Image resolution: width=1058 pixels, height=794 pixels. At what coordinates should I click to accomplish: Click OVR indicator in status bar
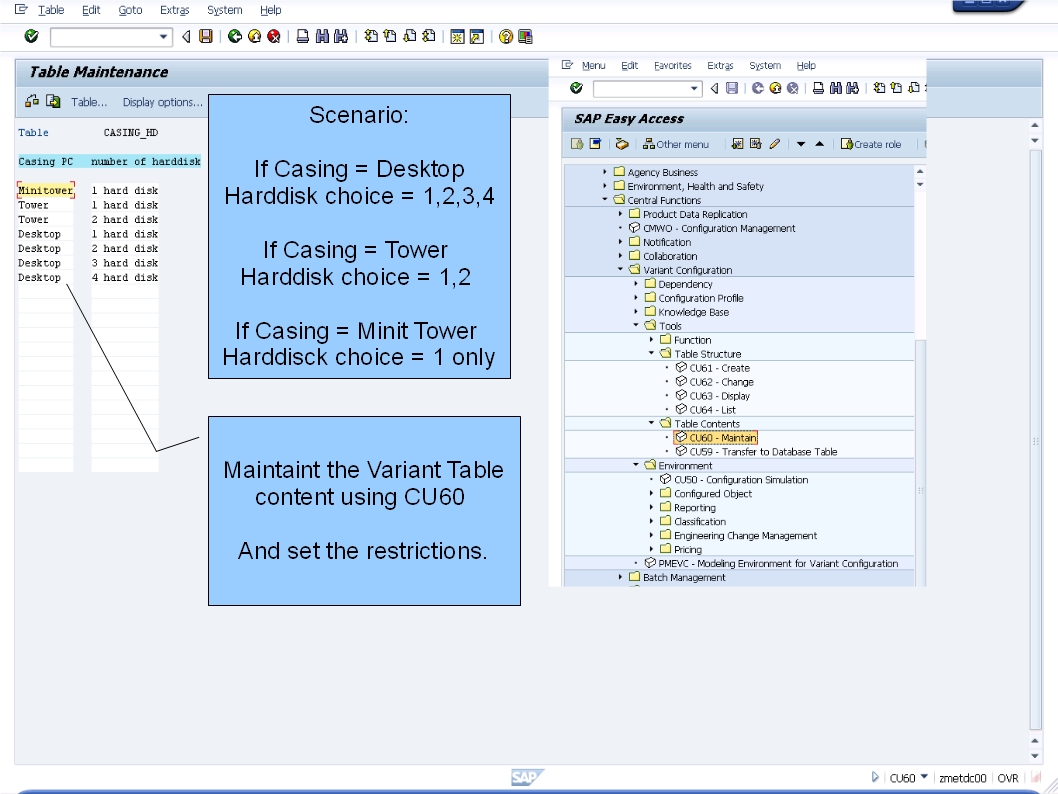(x=1007, y=778)
